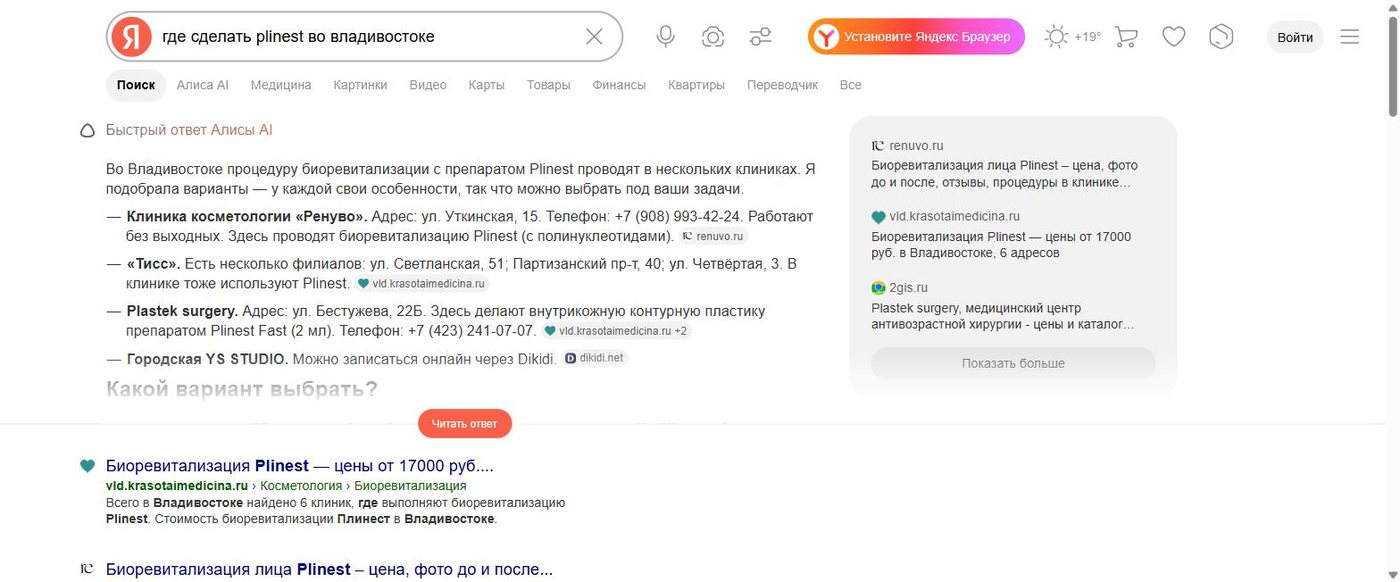1400x582 pixels.
Task: Switch to the Картинки tab
Action: tap(360, 85)
